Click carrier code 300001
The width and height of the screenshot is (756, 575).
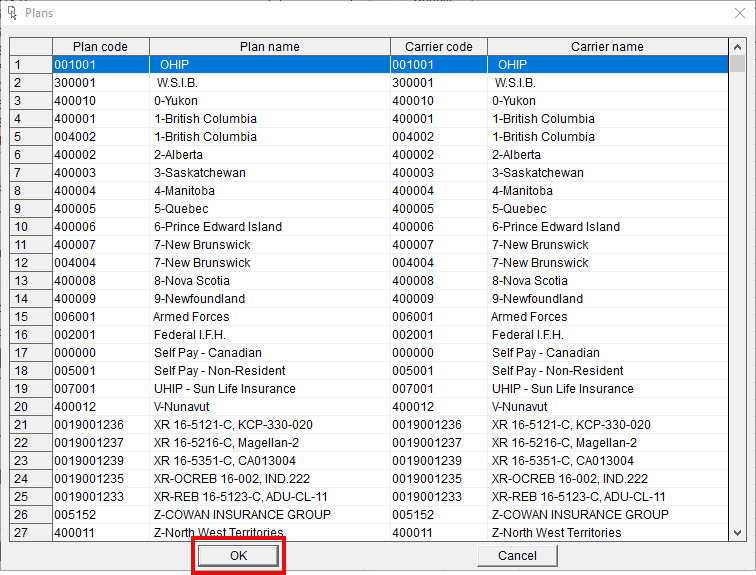coord(439,83)
